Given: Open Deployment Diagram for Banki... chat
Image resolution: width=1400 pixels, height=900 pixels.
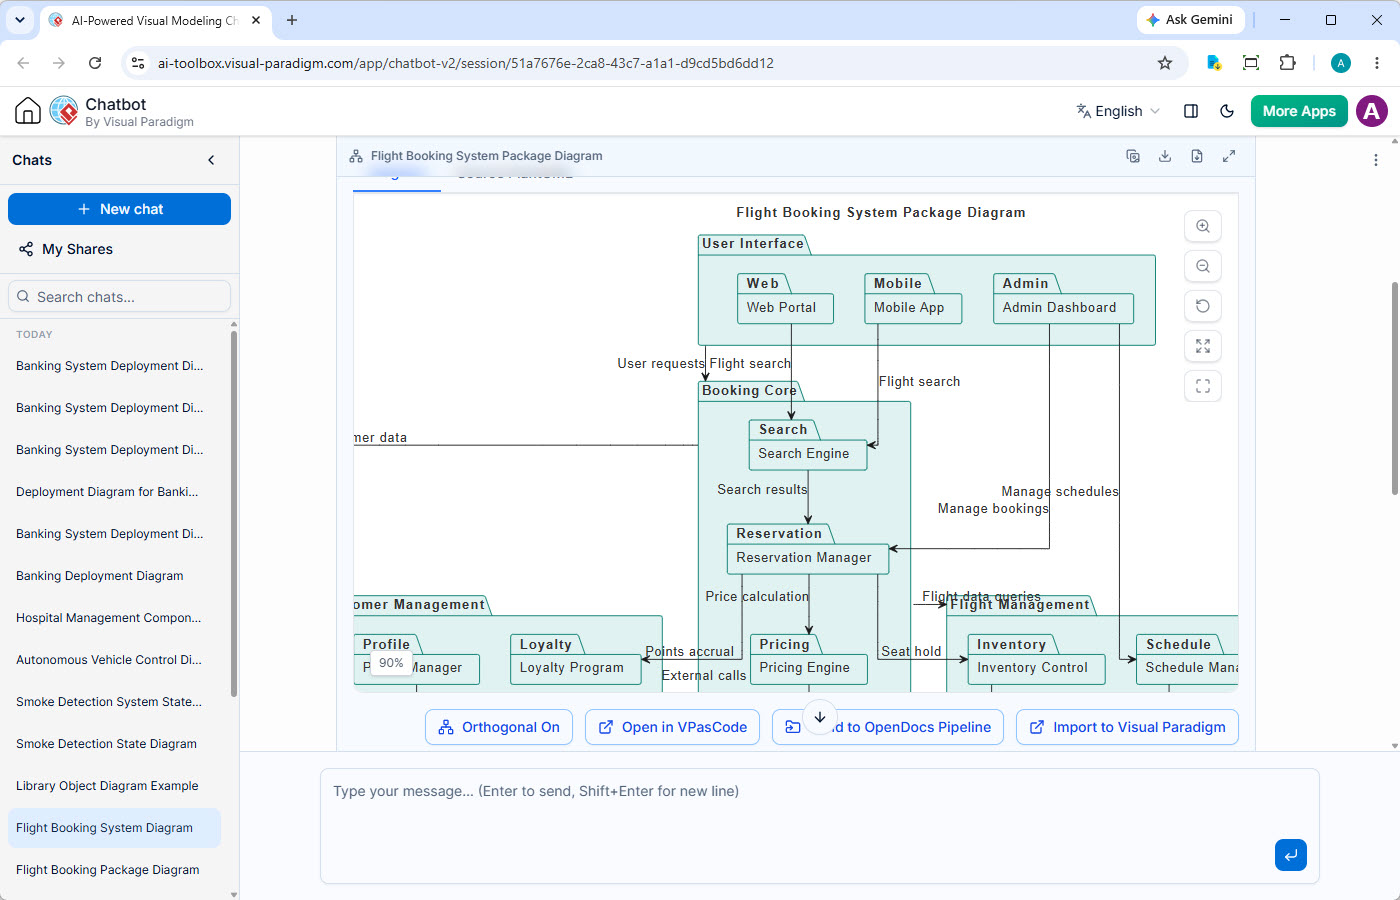Looking at the screenshot, I should click(x=114, y=492).
